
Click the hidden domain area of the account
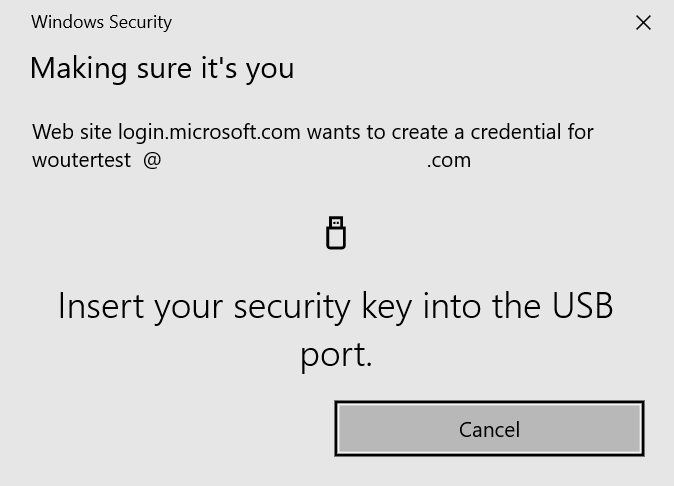294,160
